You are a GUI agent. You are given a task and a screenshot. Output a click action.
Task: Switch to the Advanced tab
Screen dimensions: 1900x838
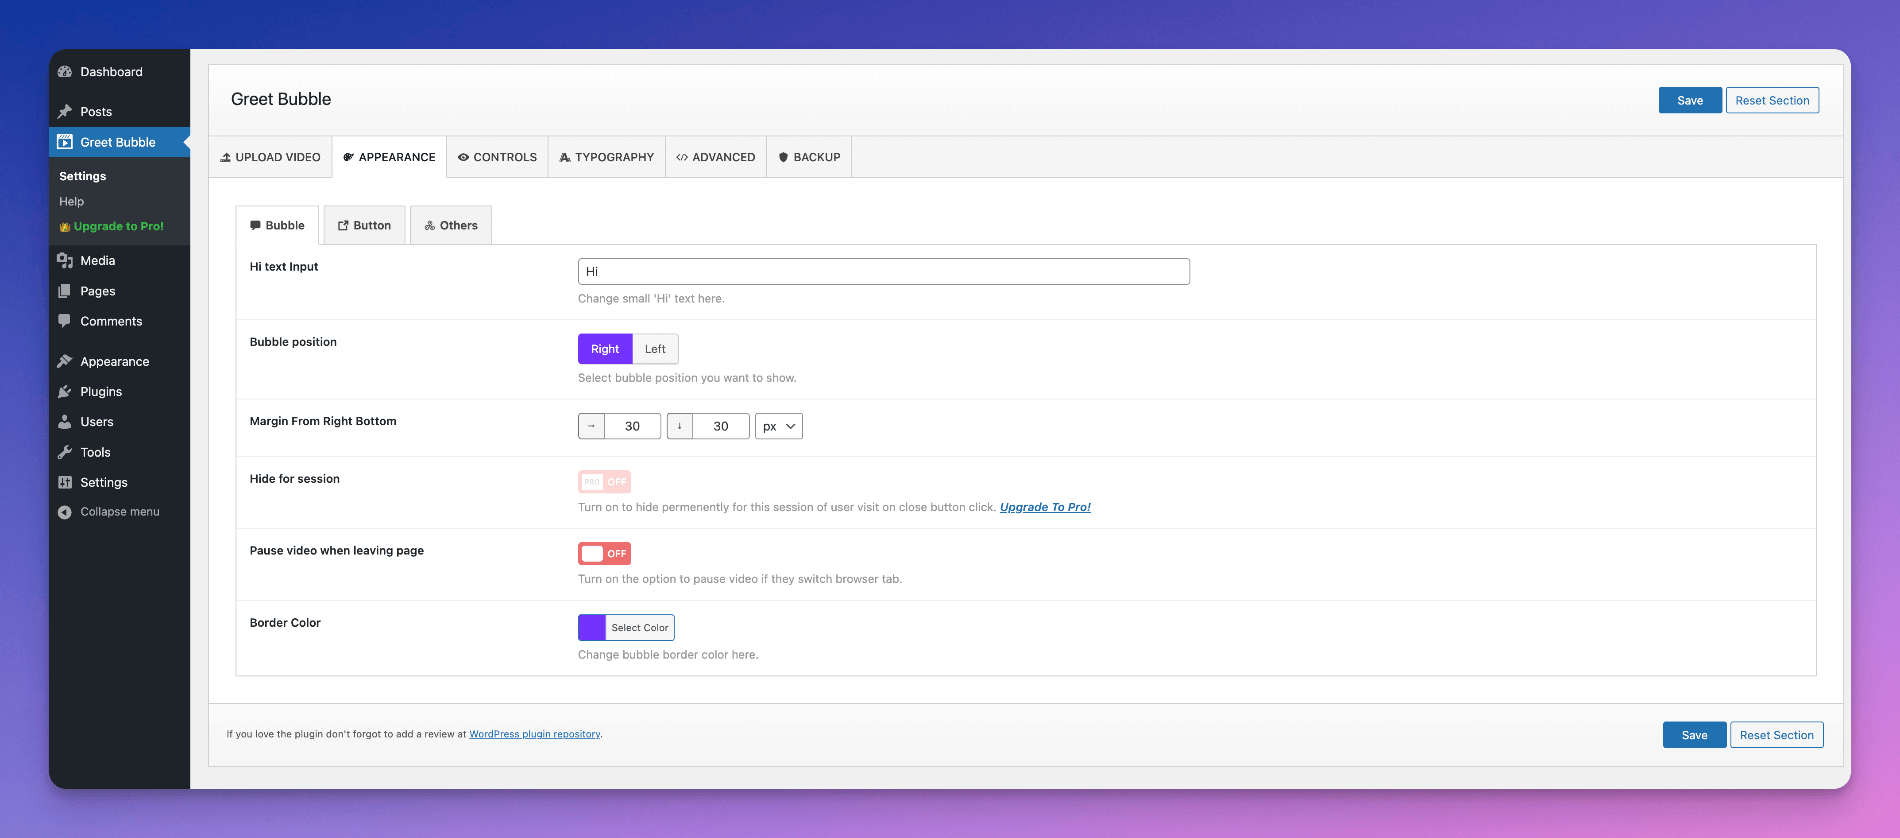click(x=716, y=157)
